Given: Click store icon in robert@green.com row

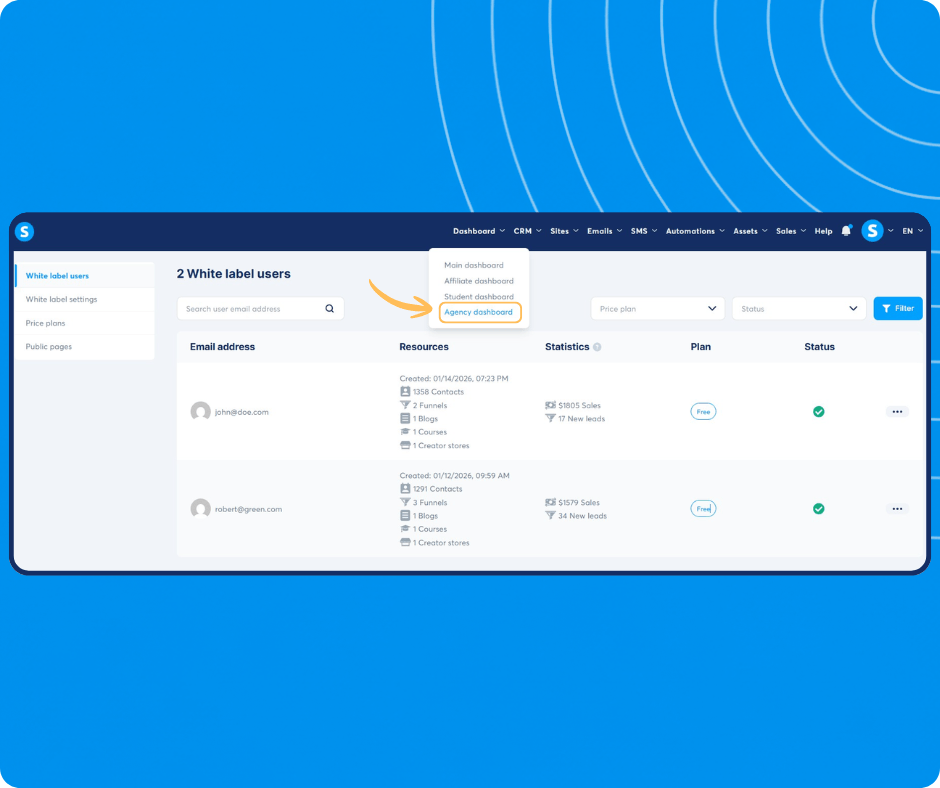Looking at the screenshot, I should 405,542.
